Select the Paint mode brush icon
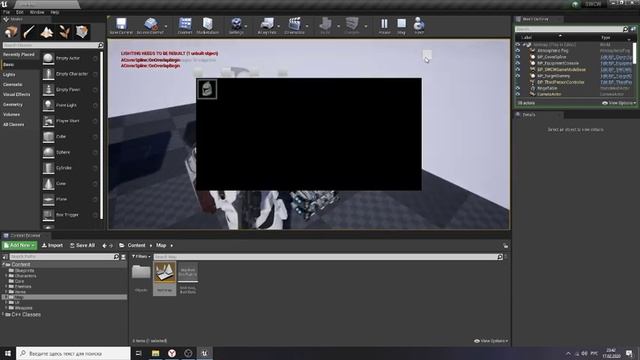Viewport: 640px width, 360px height. 29,32
